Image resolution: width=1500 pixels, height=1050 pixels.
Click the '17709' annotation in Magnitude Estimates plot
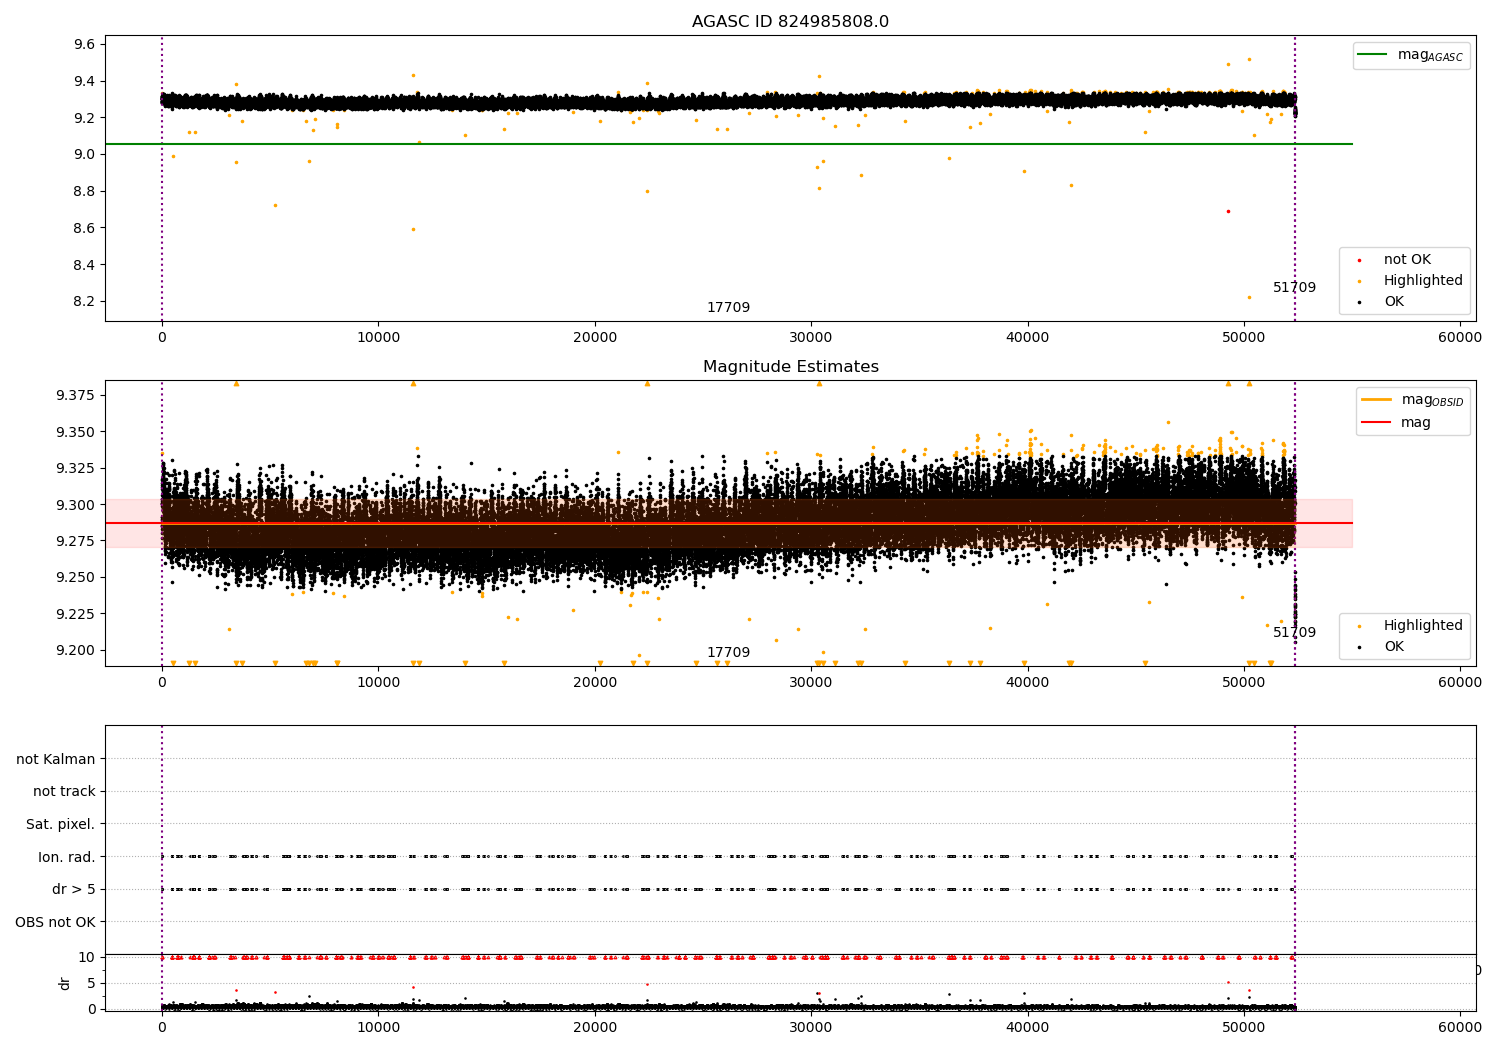tap(728, 653)
